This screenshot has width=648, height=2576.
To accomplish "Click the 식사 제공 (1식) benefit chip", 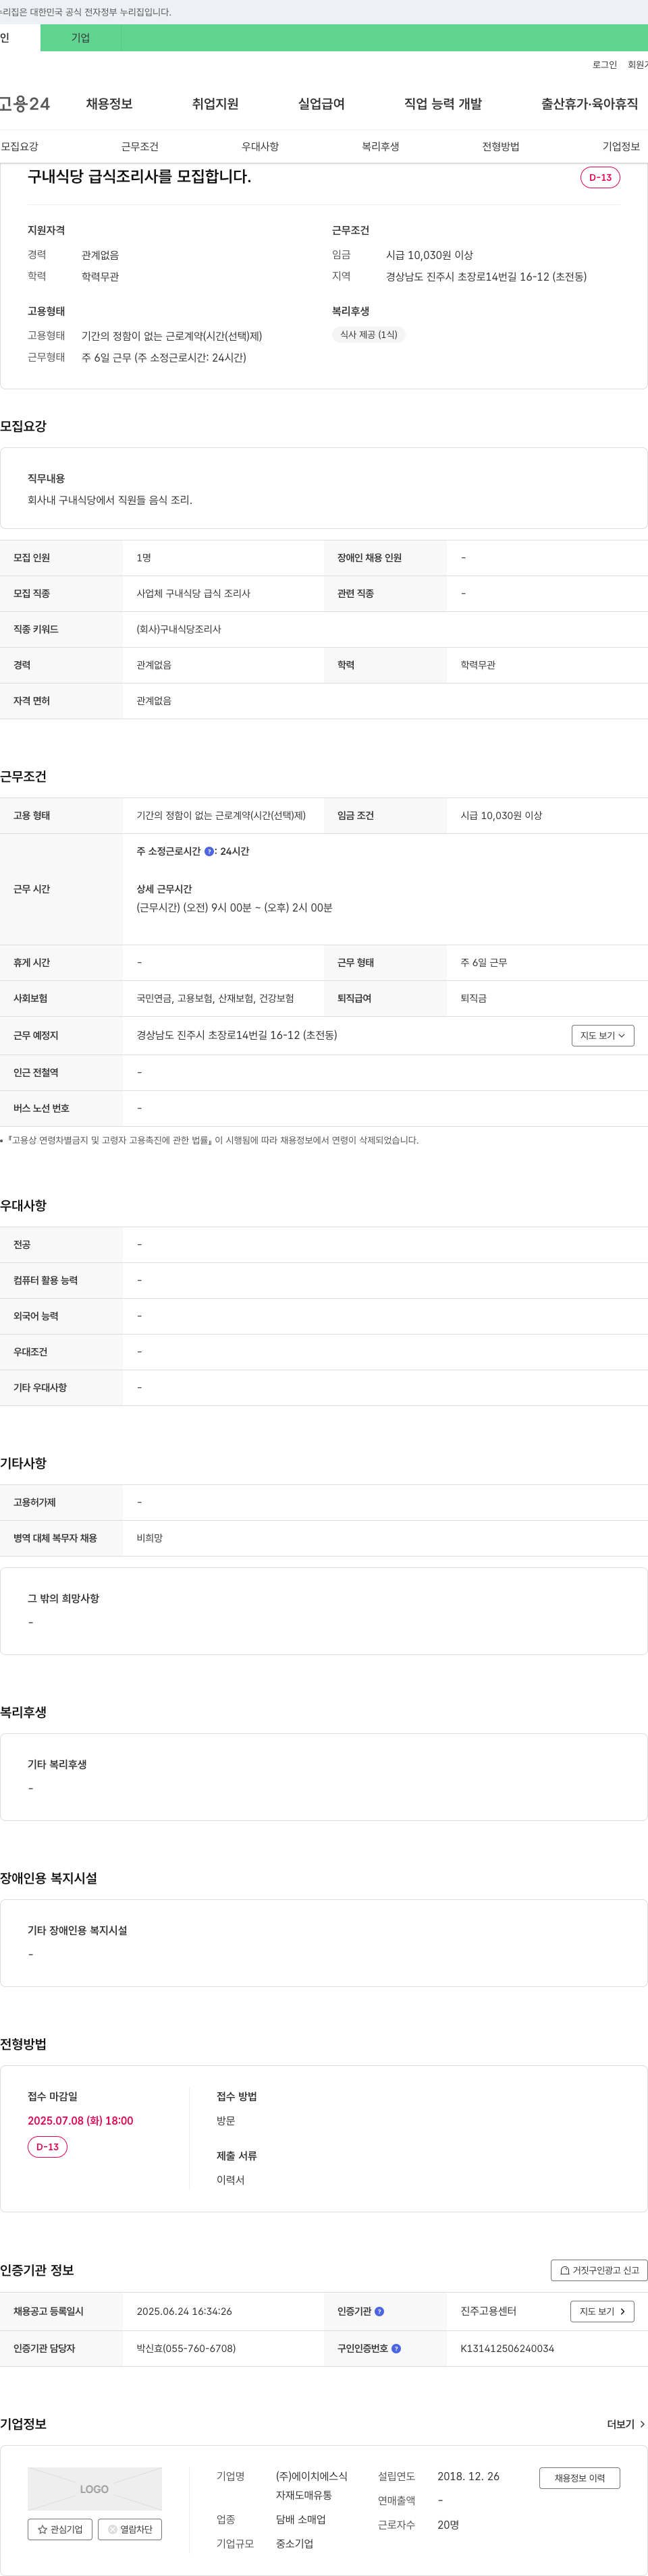I will (x=368, y=335).
